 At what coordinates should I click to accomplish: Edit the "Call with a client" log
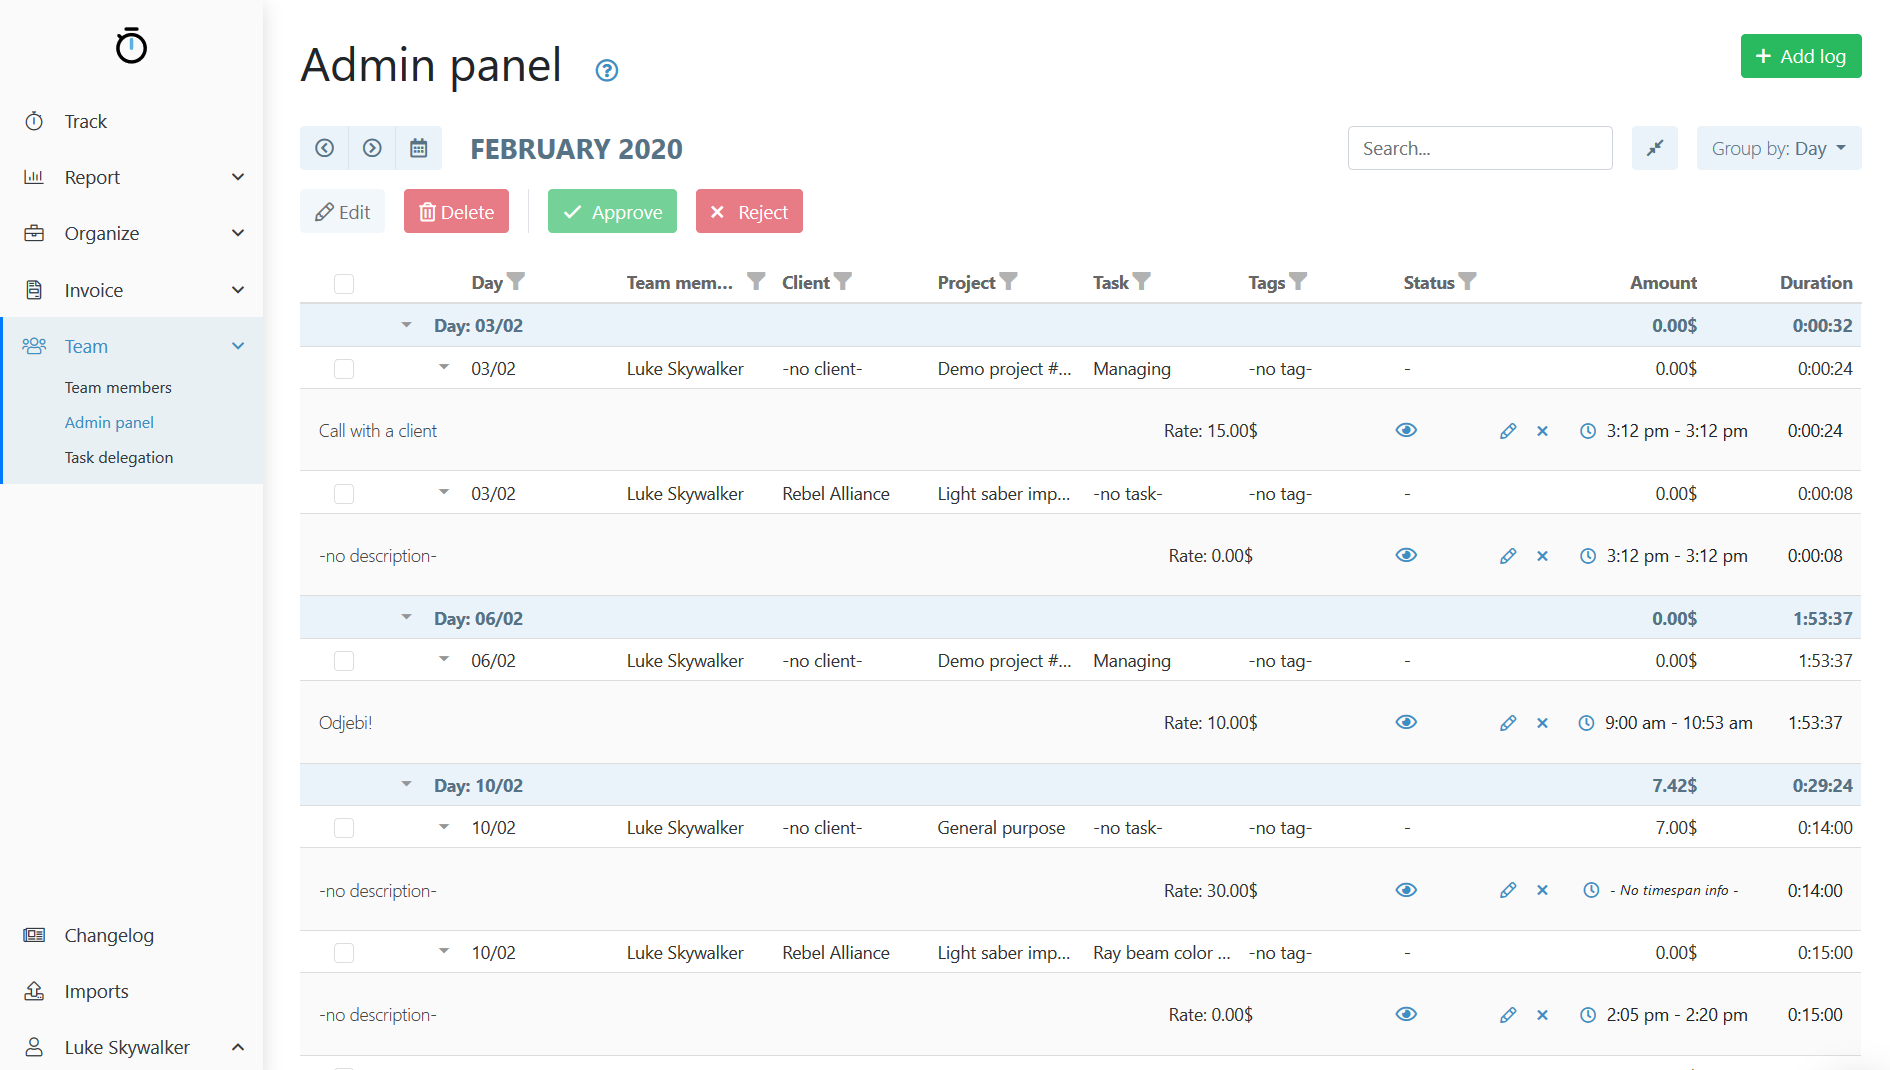(x=1508, y=431)
